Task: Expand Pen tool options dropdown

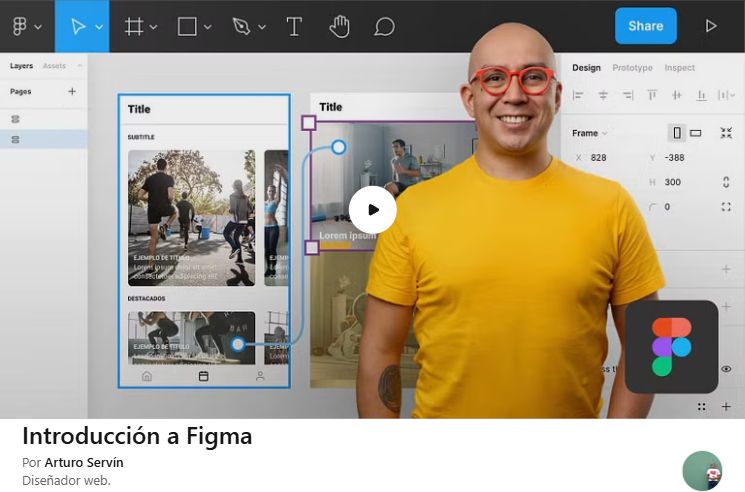Action: tap(262, 27)
